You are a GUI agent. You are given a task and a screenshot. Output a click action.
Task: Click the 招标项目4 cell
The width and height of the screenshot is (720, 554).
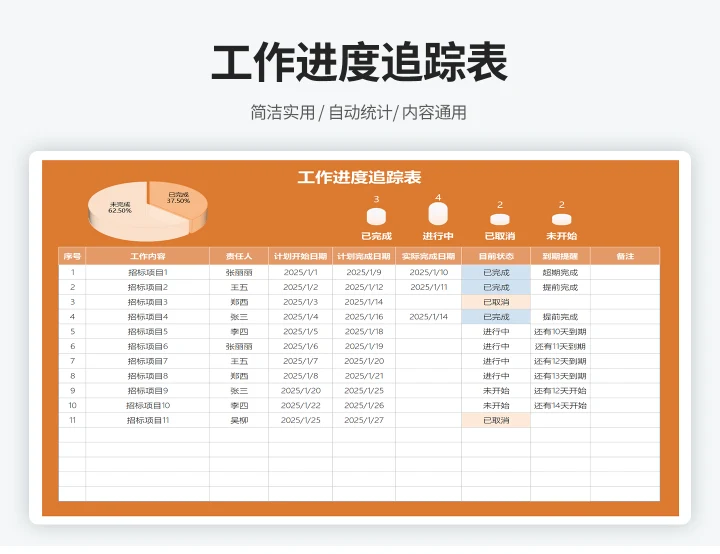pos(147,317)
